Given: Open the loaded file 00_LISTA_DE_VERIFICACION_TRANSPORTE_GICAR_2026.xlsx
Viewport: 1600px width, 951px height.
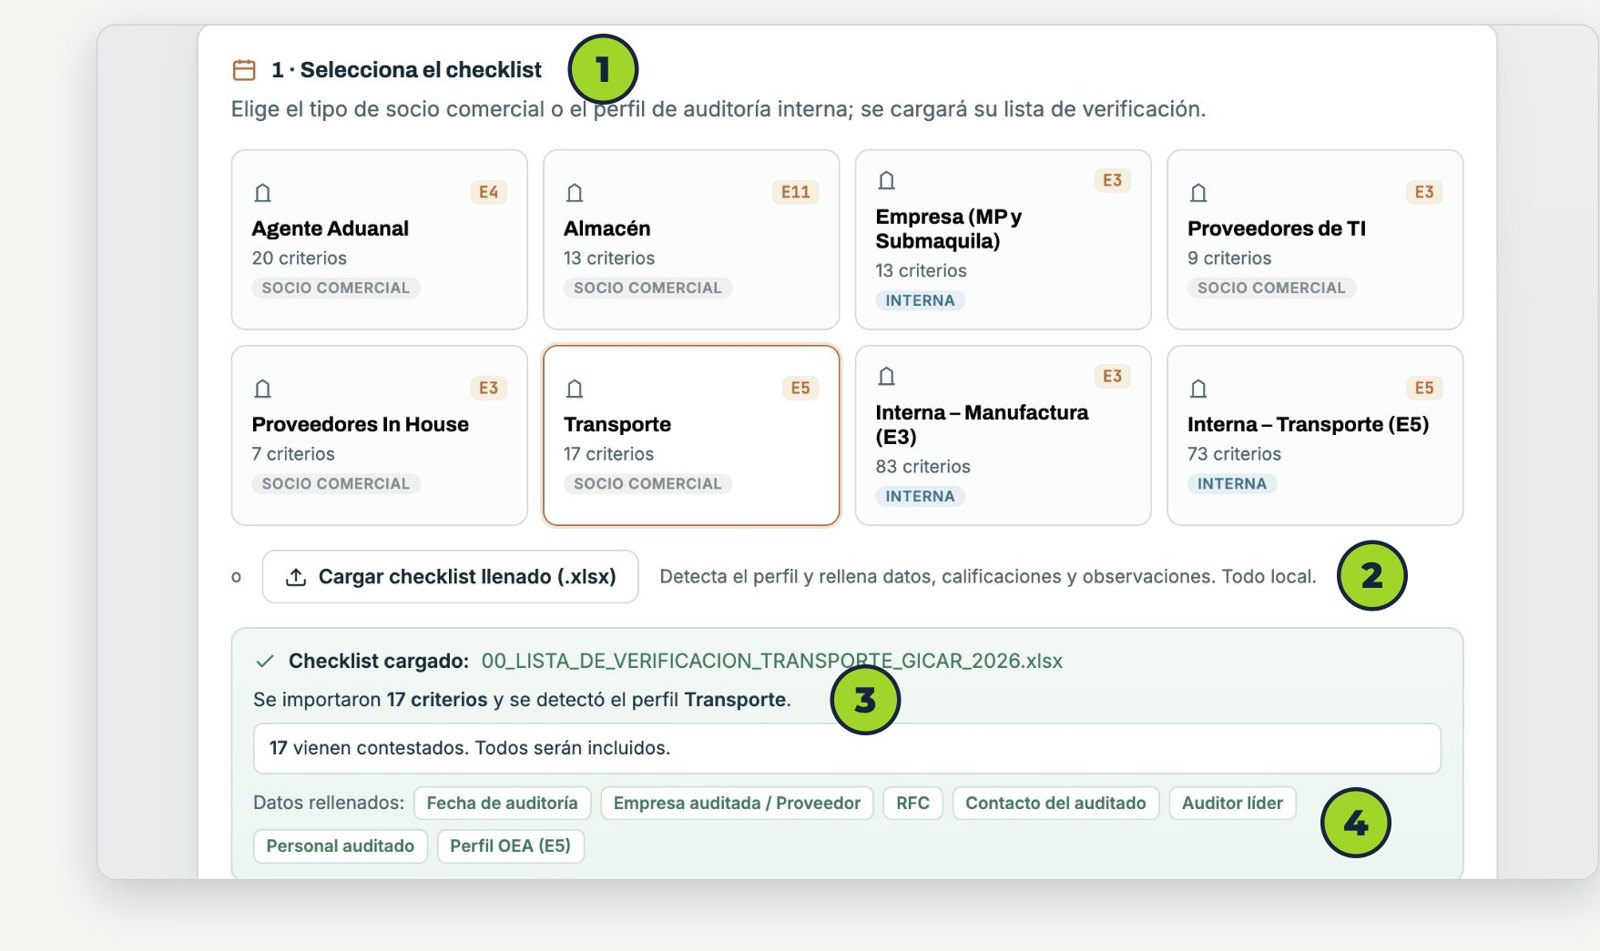Looking at the screenshot, I should pos(772,661).
